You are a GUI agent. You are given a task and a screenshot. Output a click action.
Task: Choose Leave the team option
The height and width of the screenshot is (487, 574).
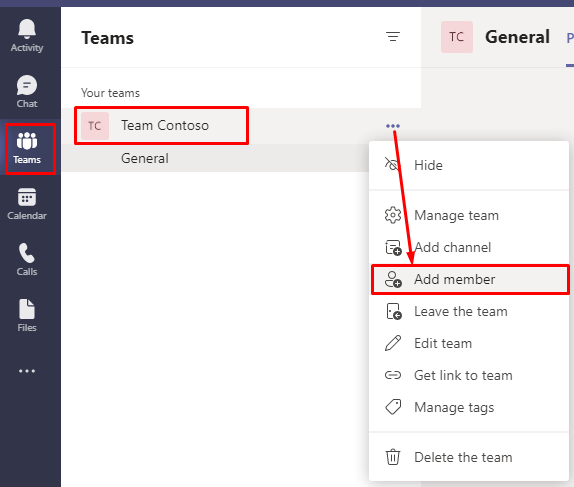pyautogui.click(x=469, y=312)
